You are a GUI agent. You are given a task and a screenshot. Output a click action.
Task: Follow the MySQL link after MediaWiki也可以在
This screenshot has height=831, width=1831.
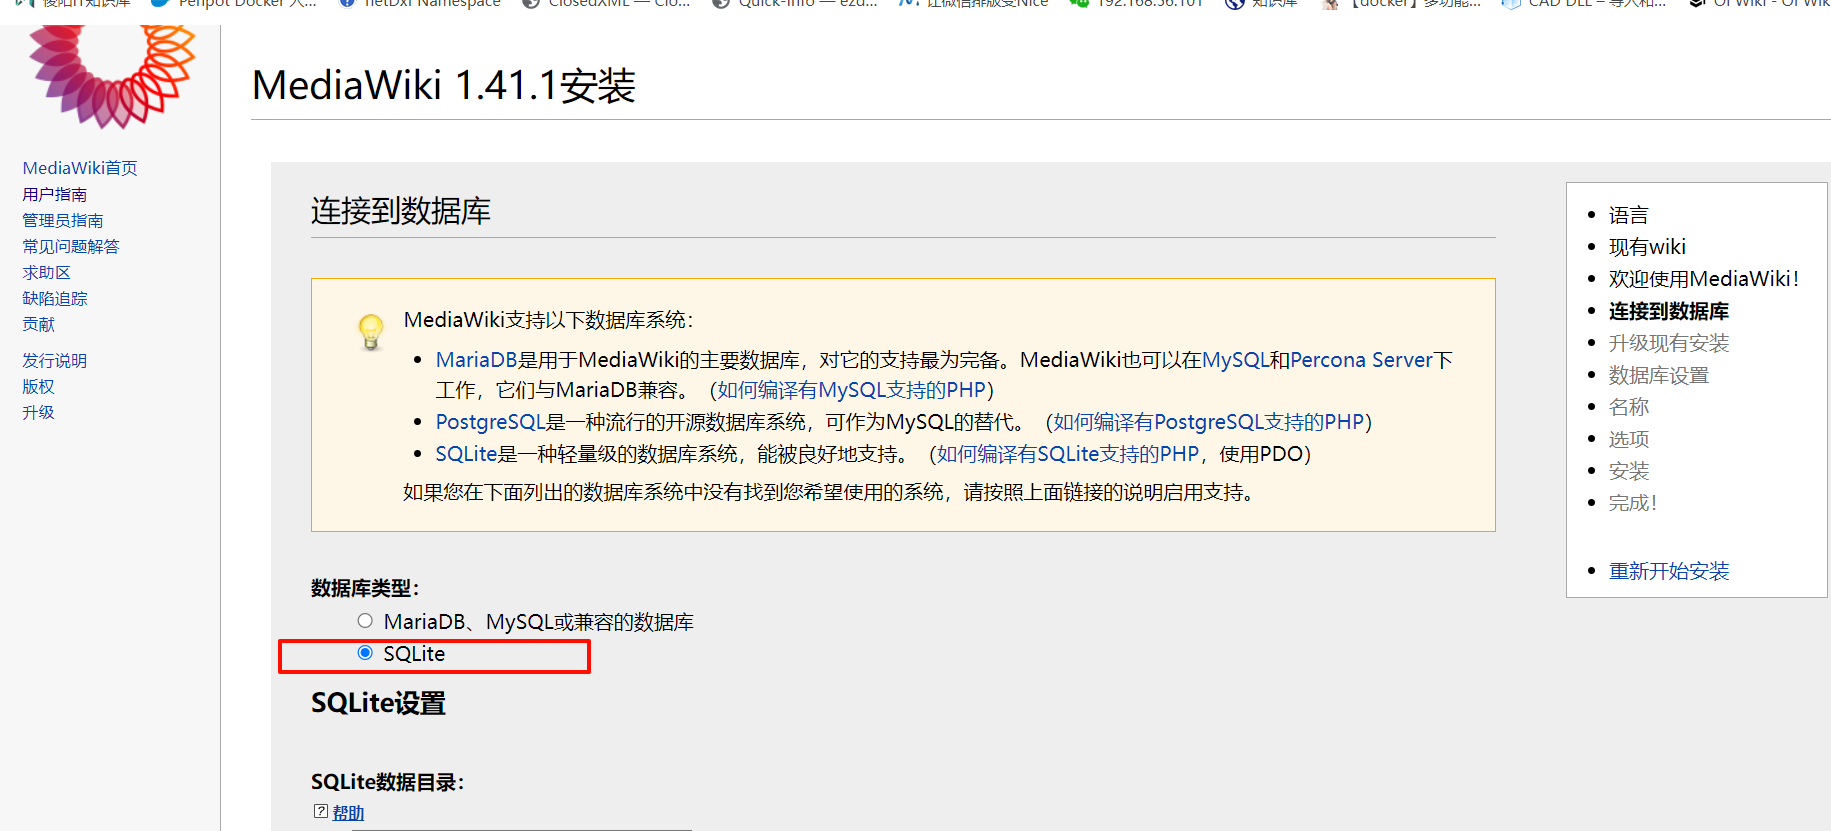pyautogui.click(x=1235, y=360)
